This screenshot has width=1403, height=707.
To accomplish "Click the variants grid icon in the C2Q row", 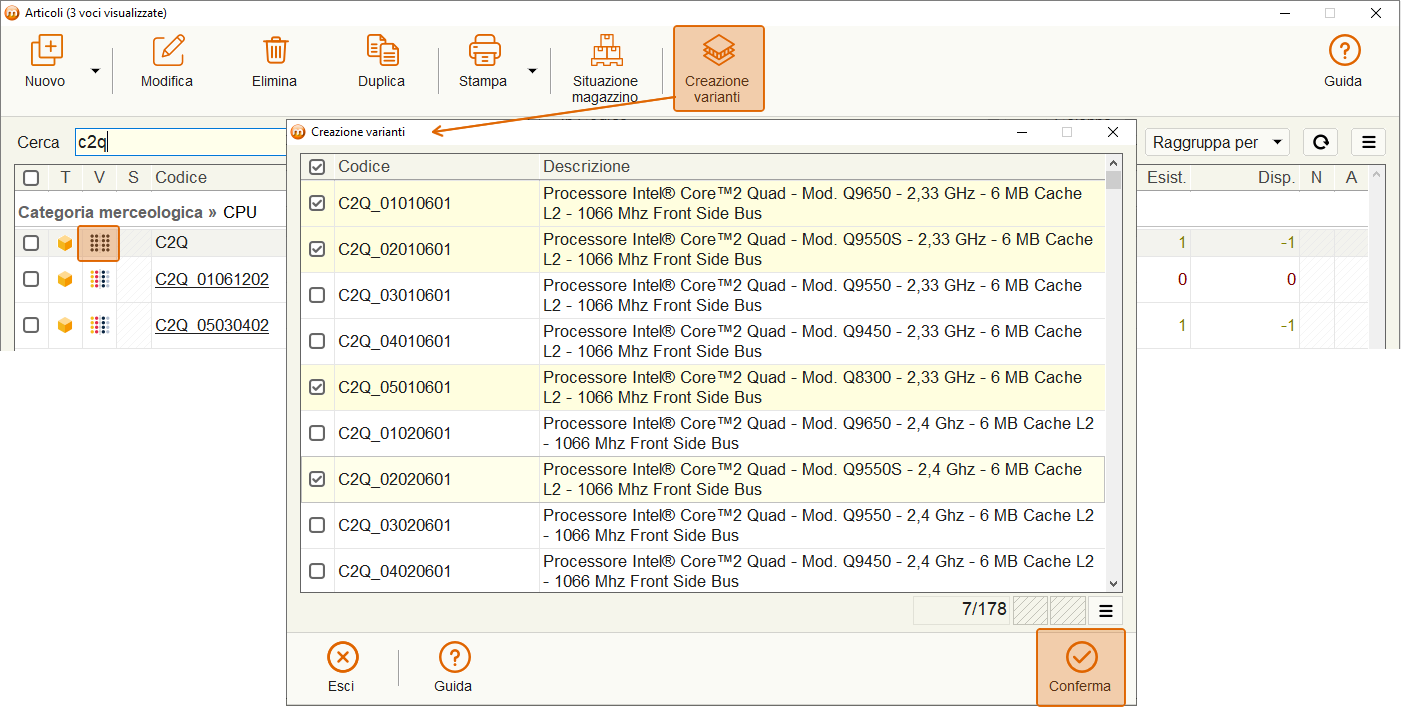I will pyautogui.click(x=99, y=243).
